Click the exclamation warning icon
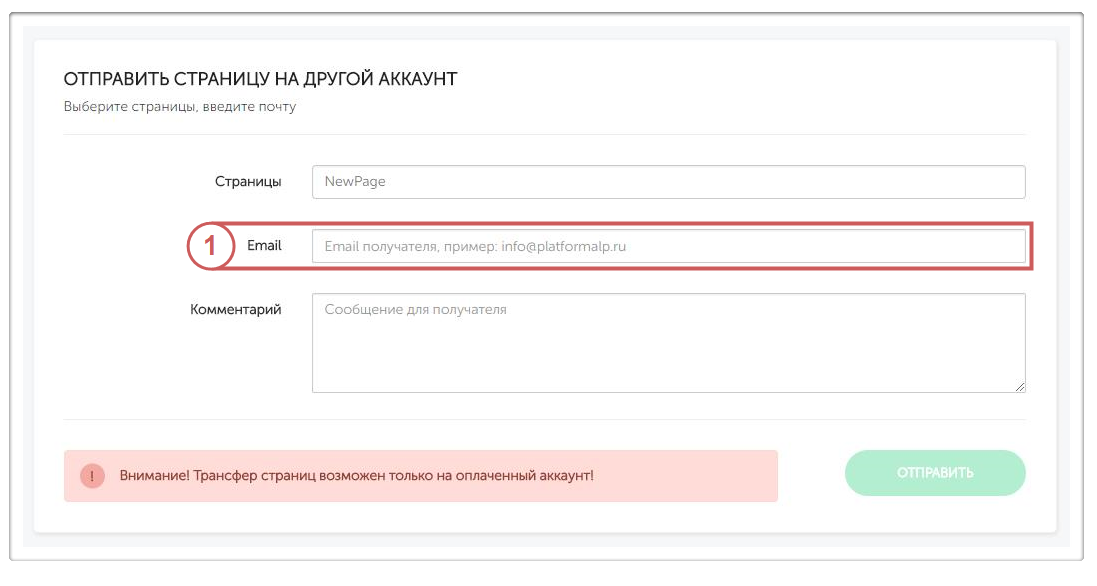 point(92,476)
